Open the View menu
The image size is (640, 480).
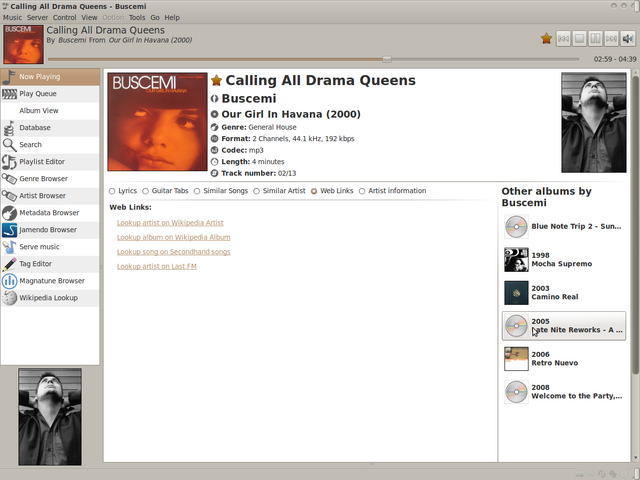(89, 18)
